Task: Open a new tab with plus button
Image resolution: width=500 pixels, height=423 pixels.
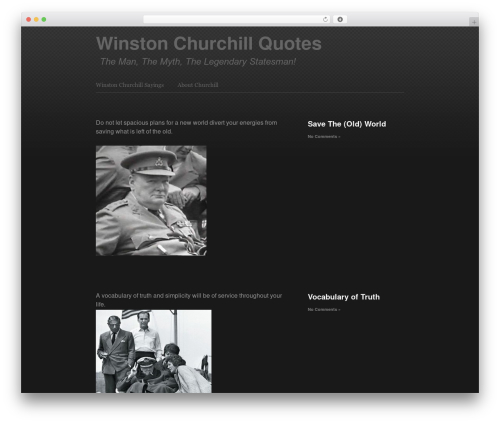Action: tap(474, 22)
